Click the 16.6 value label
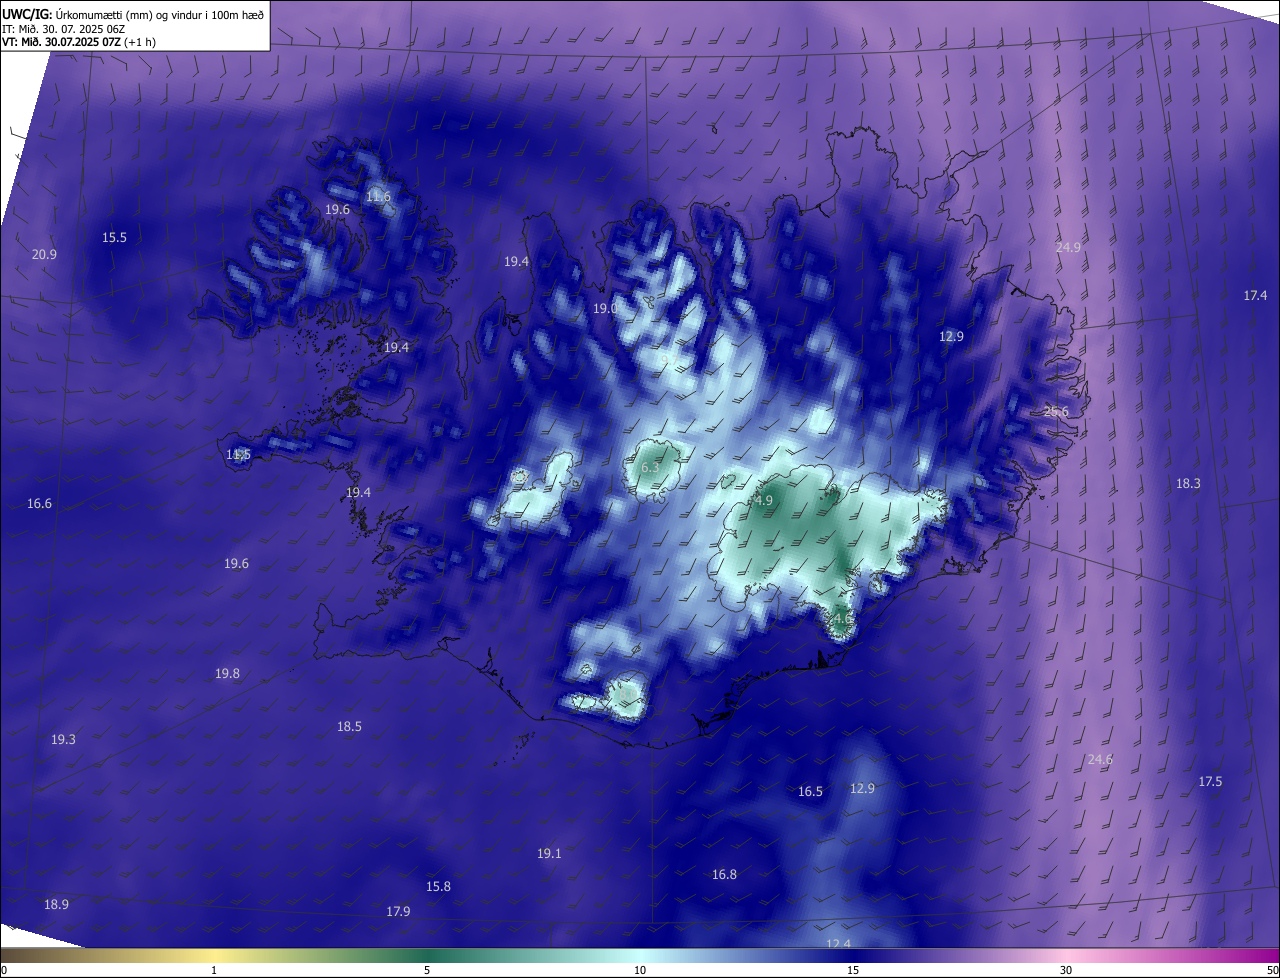 coord(39,504)
